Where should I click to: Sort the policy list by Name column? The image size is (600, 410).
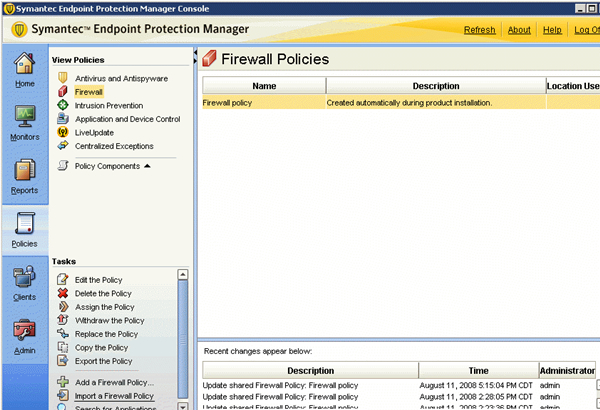(264, 86)
